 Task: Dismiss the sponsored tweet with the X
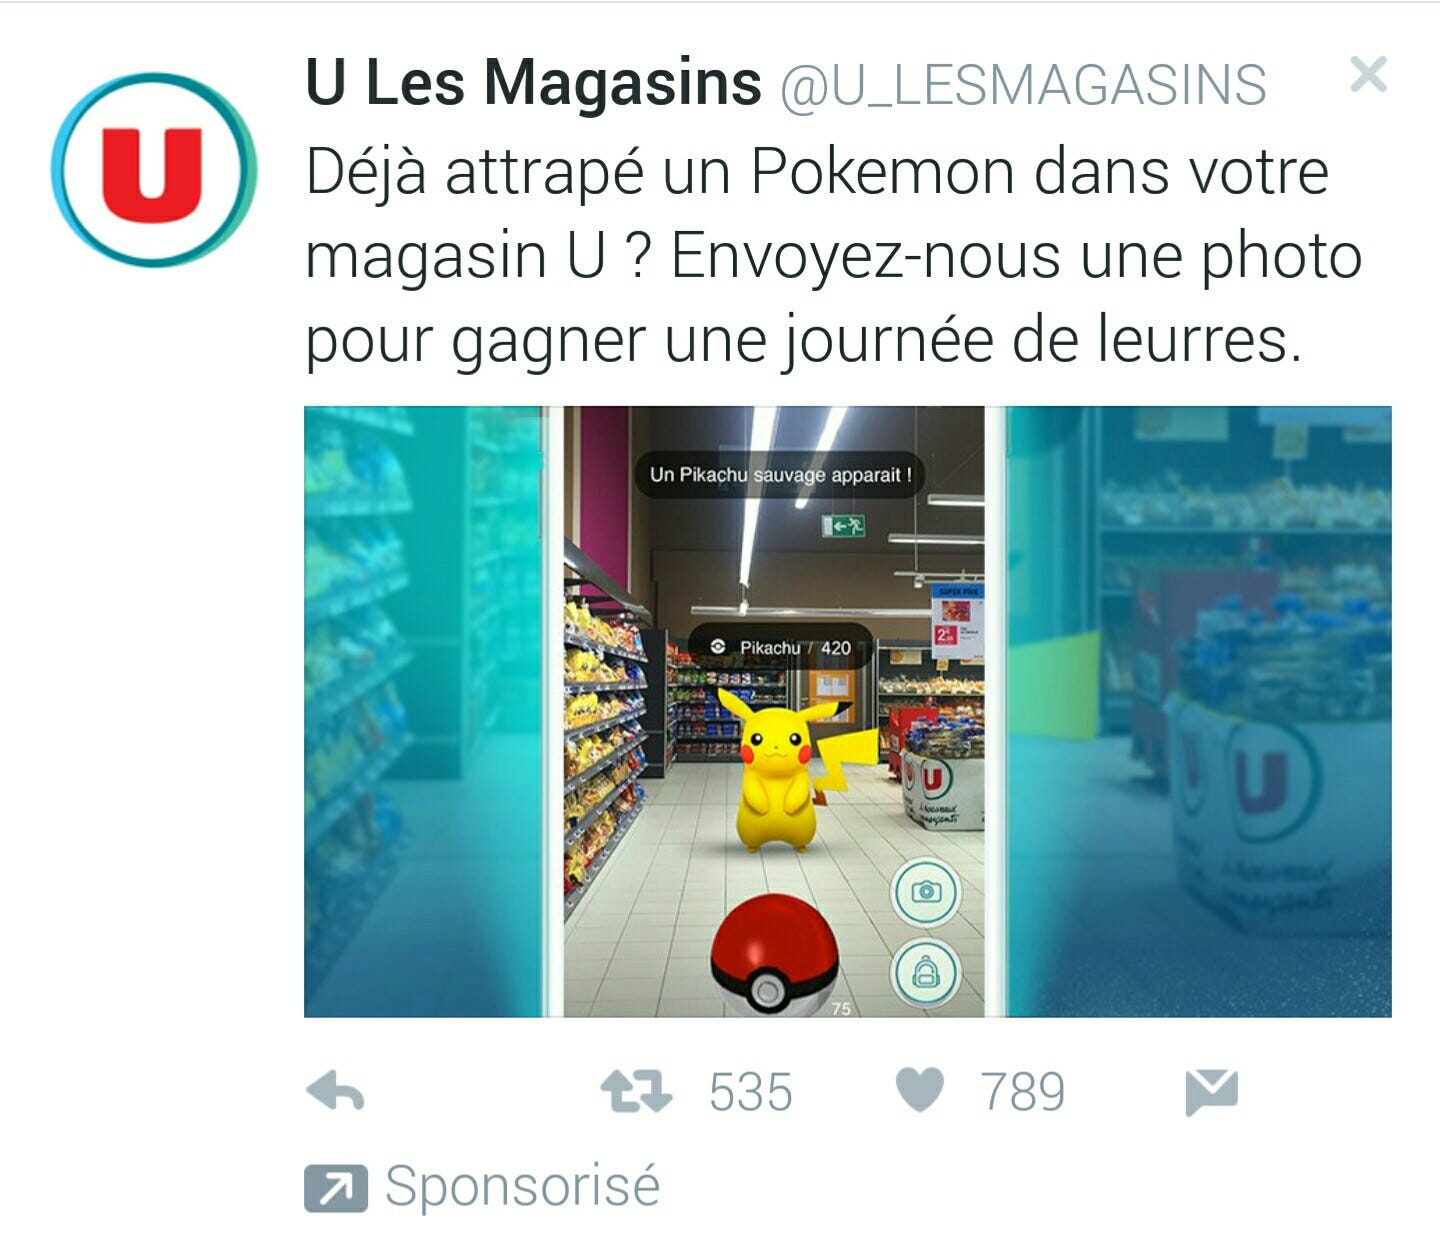1368,74
